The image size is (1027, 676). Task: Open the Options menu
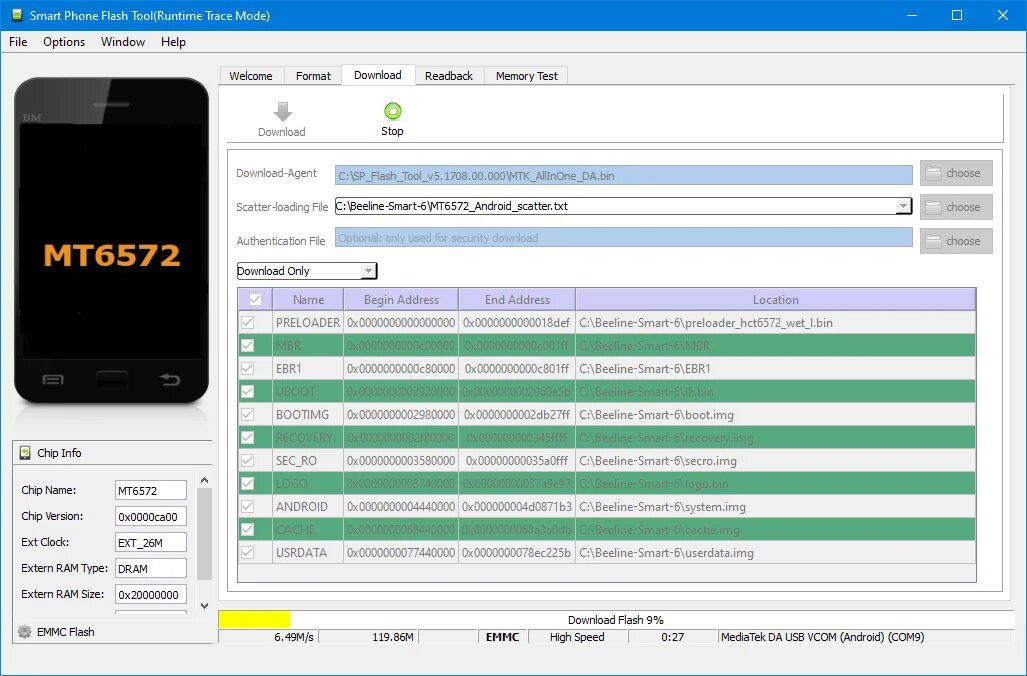64,42
